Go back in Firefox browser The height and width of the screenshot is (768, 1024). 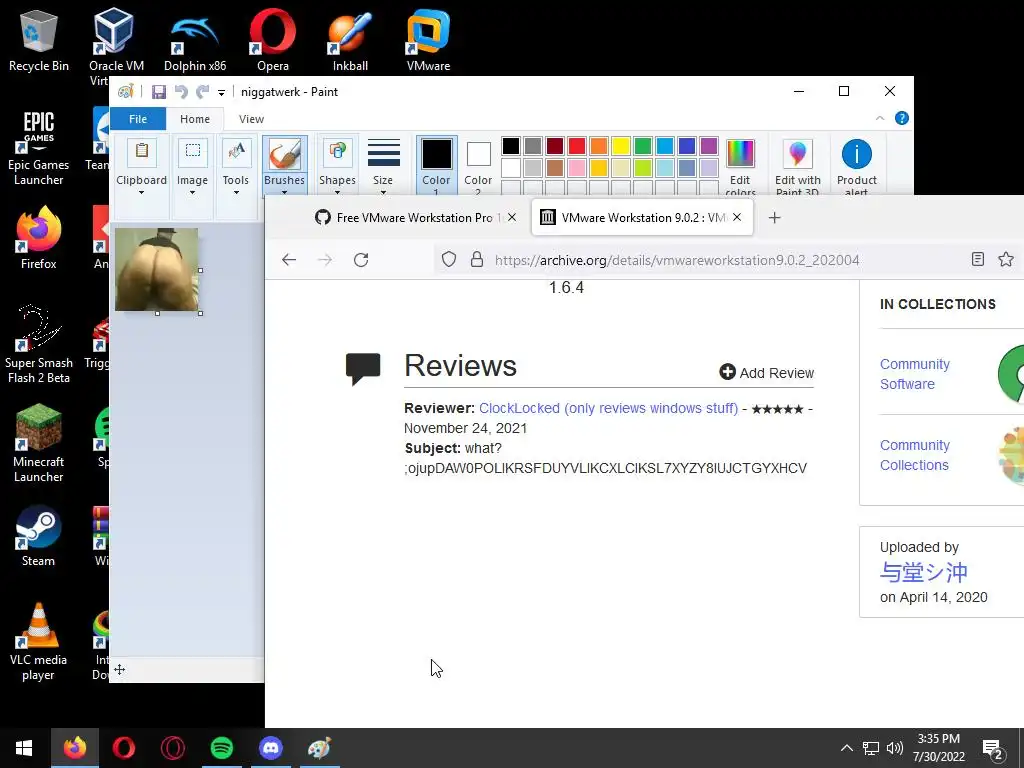289,260
